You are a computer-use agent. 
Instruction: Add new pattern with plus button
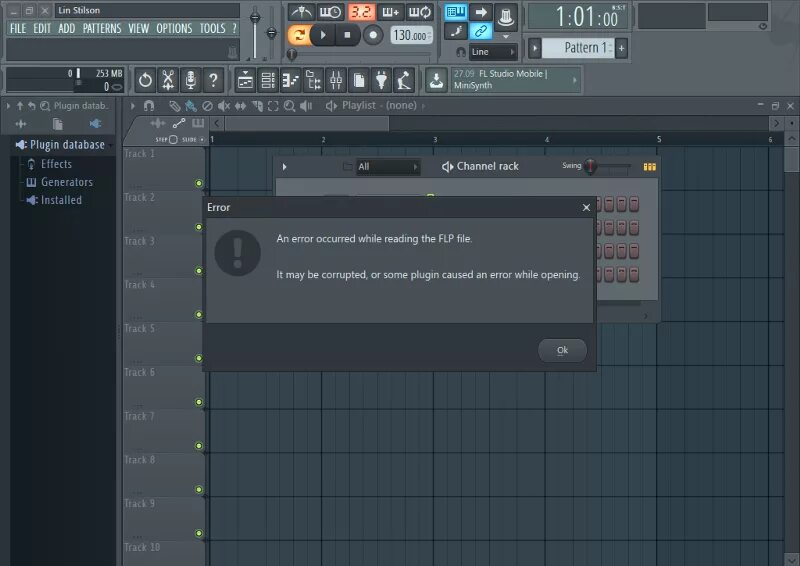click(621, 48)
